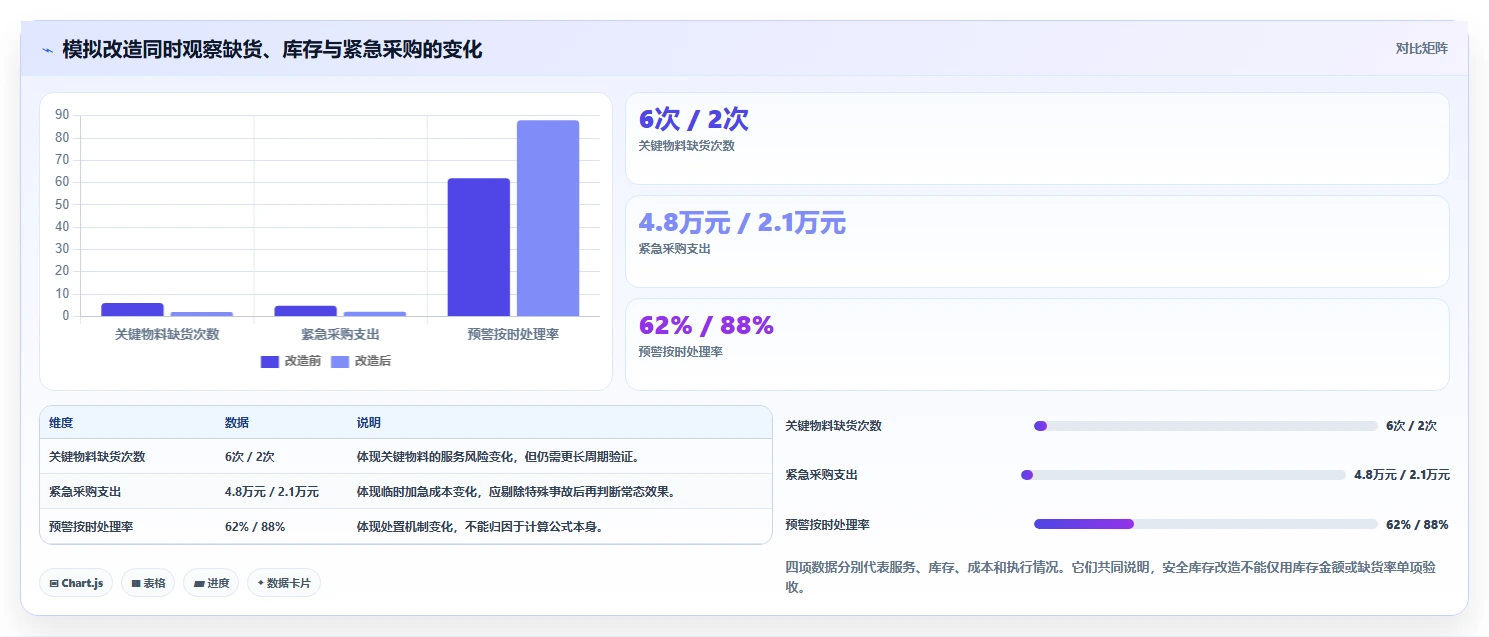Click the table cell 预警按时处理率 in the 维度 column

(91, 527)
